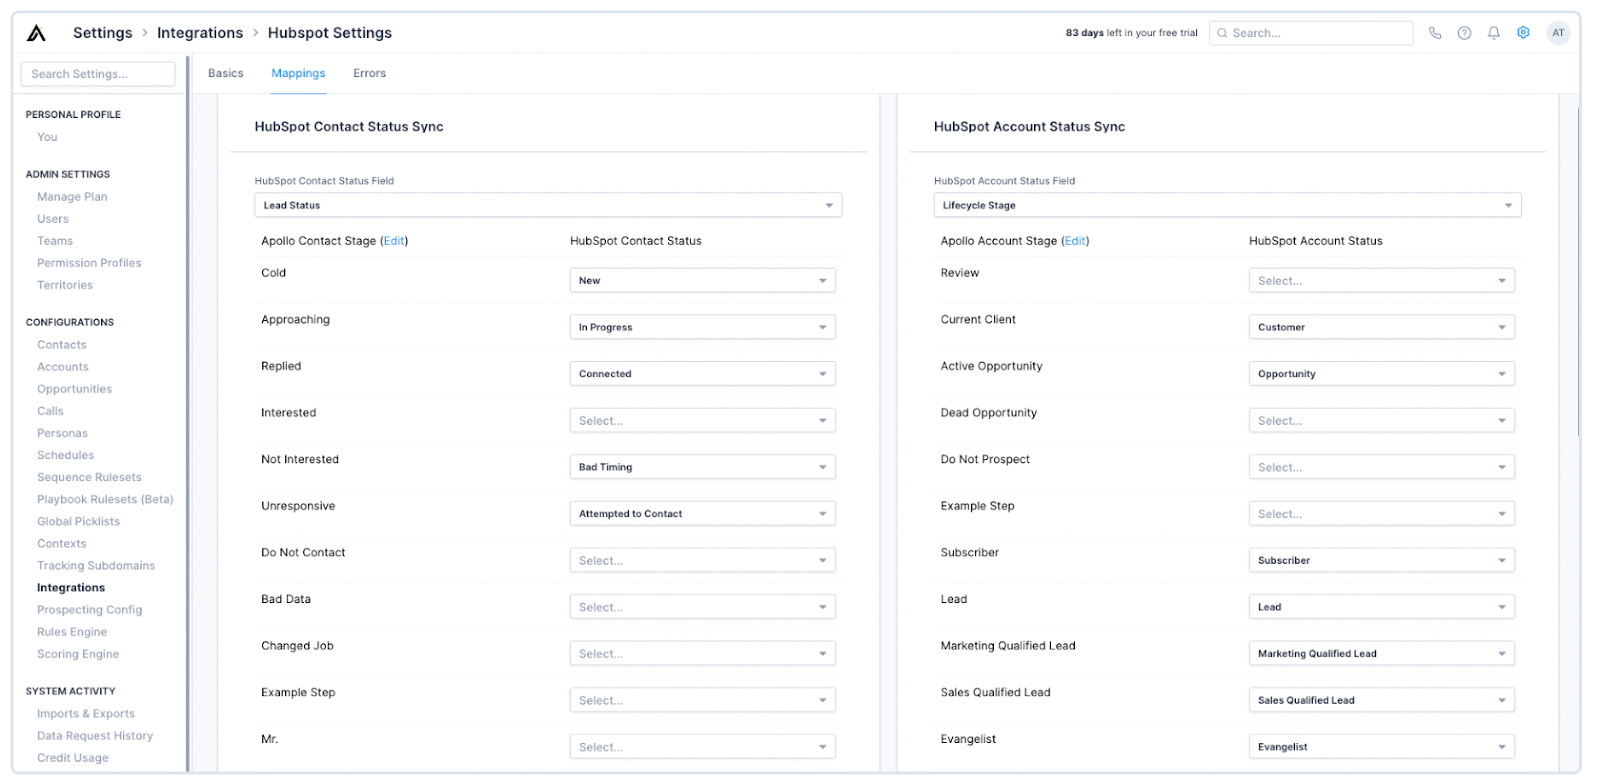Image resolution: width=1600 pixels, height=783 pixels.
Task: Click the top Search box
Action: (1311, 33)
